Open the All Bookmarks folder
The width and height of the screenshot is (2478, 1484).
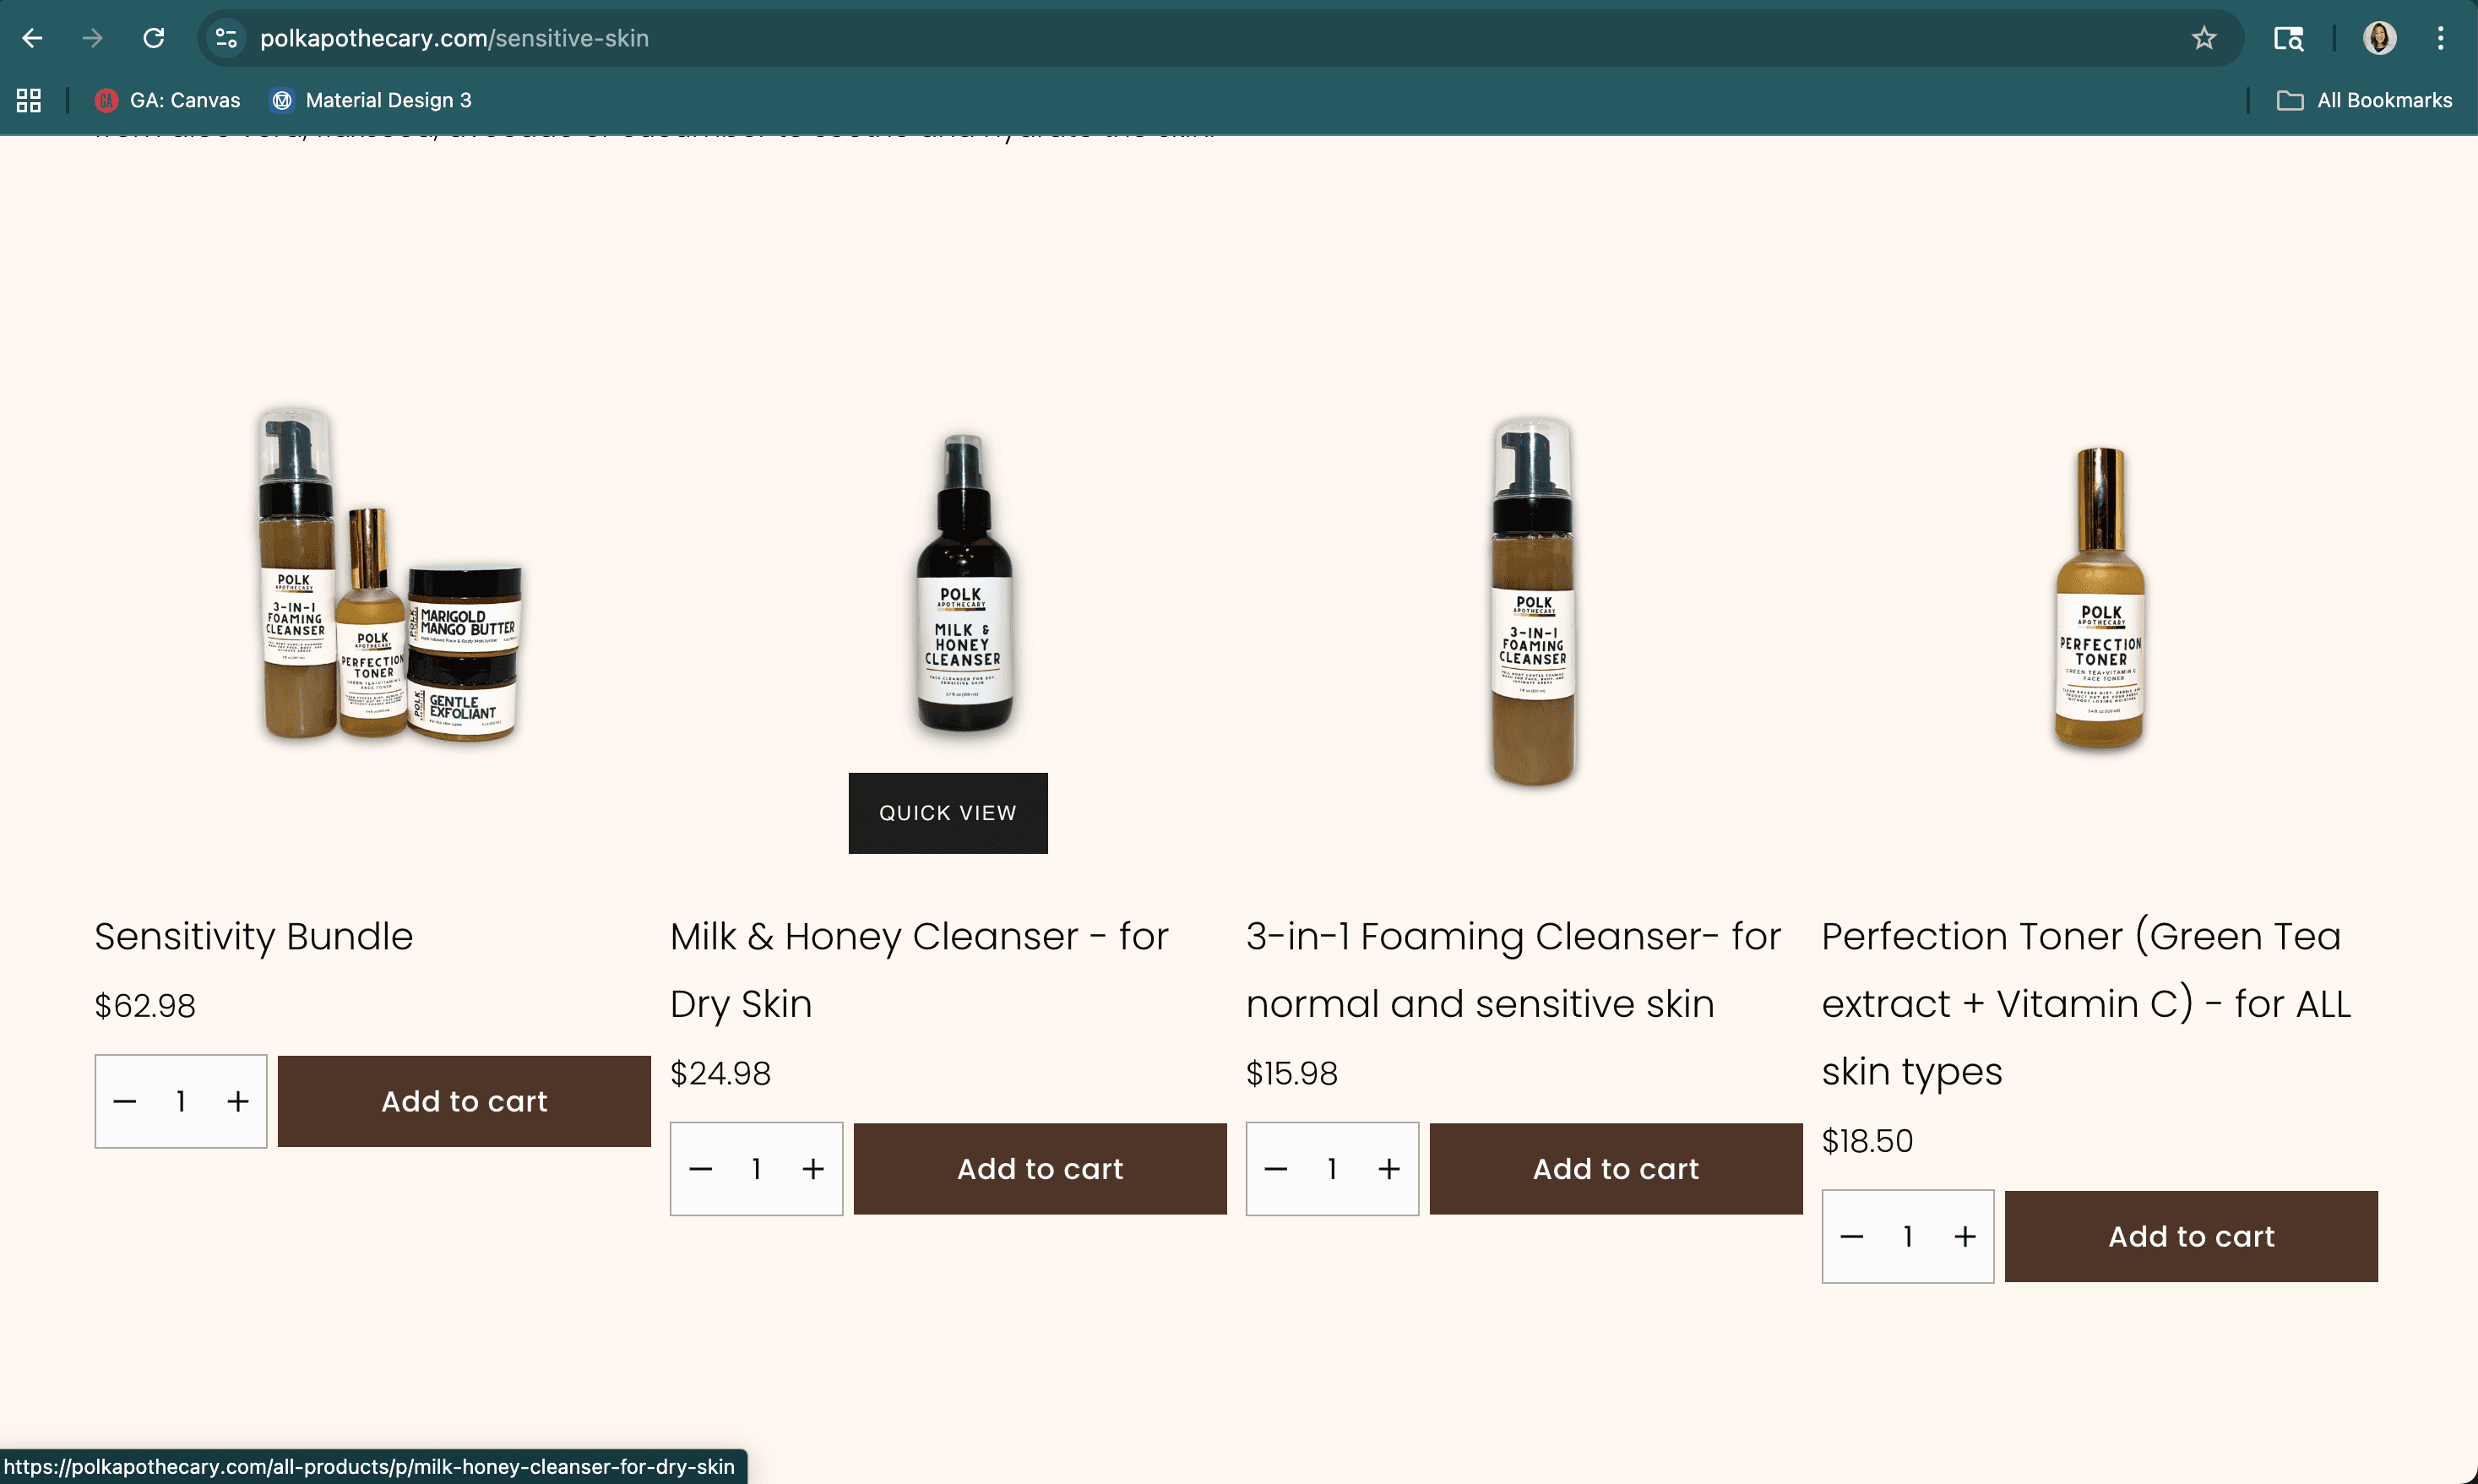coord(2364,100)
